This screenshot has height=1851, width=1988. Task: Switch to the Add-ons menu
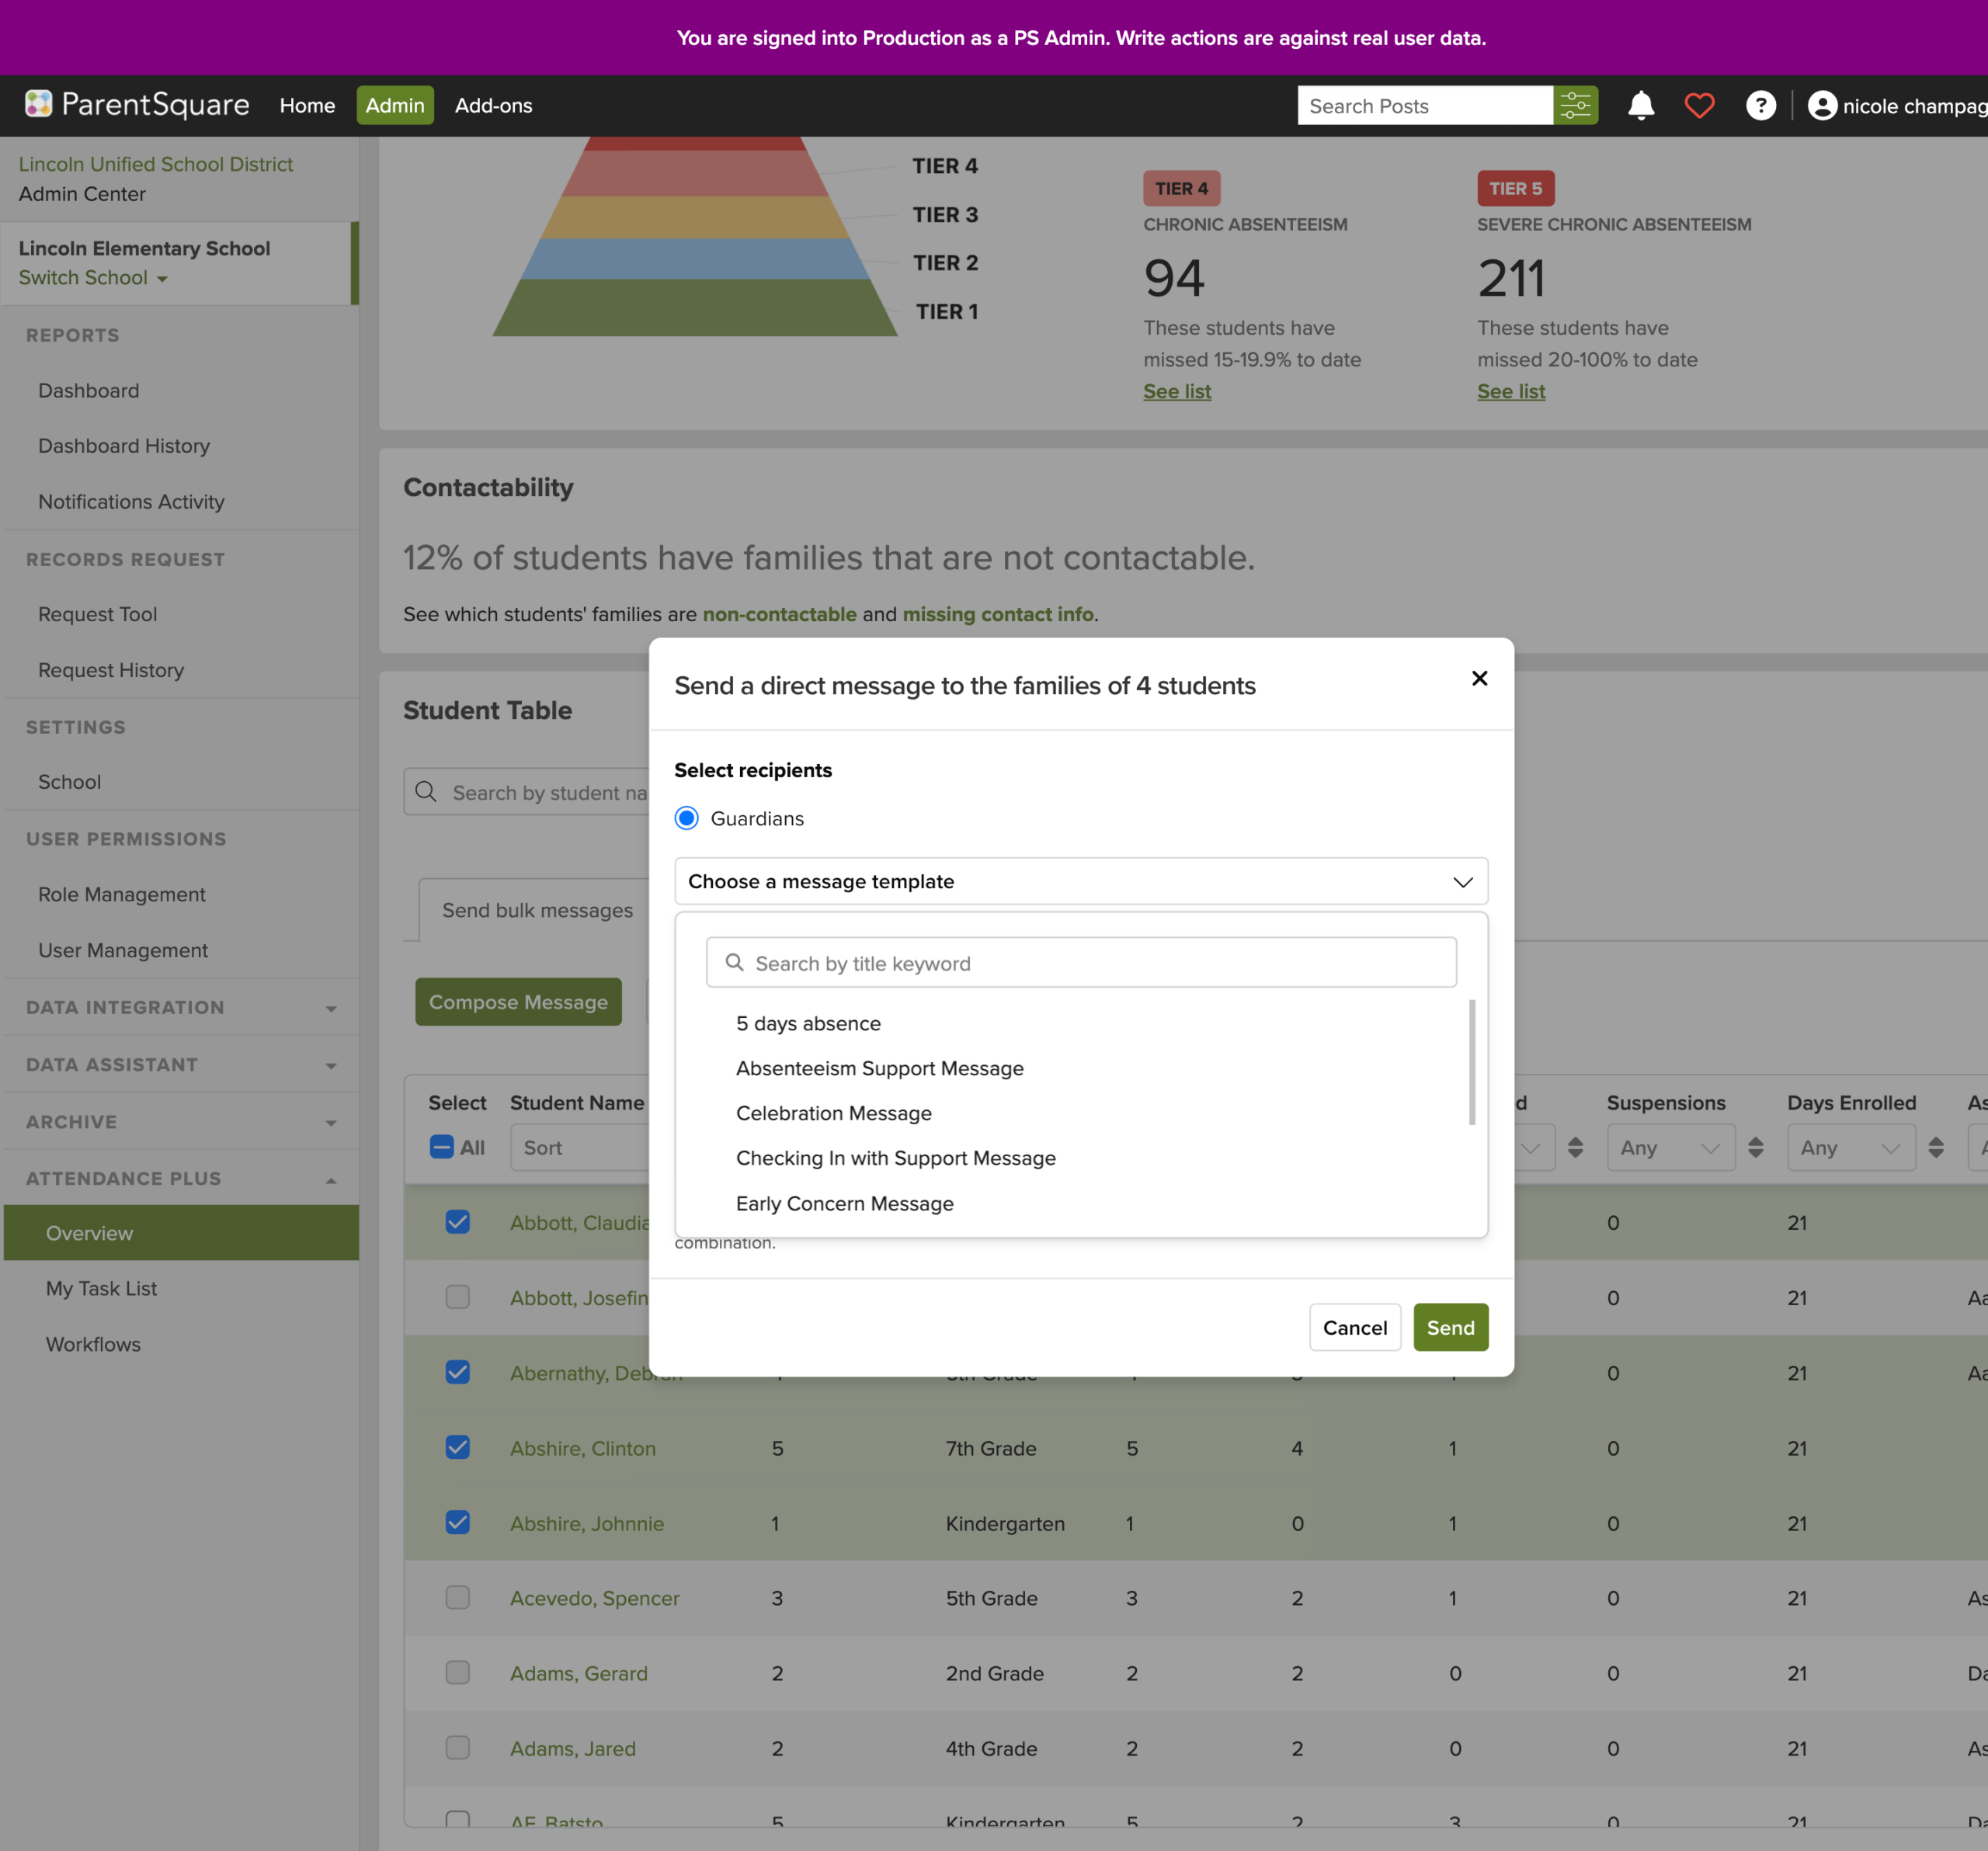coord(493,105)
